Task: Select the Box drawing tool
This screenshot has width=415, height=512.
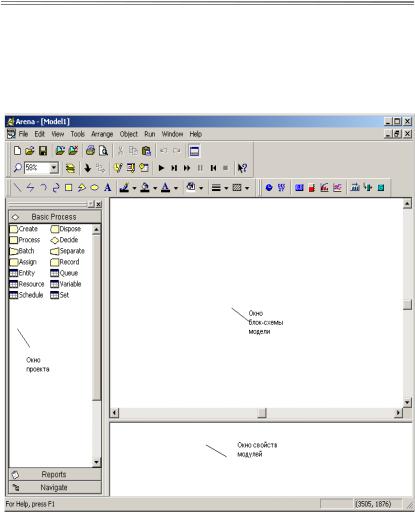Action: click(69, 188)
